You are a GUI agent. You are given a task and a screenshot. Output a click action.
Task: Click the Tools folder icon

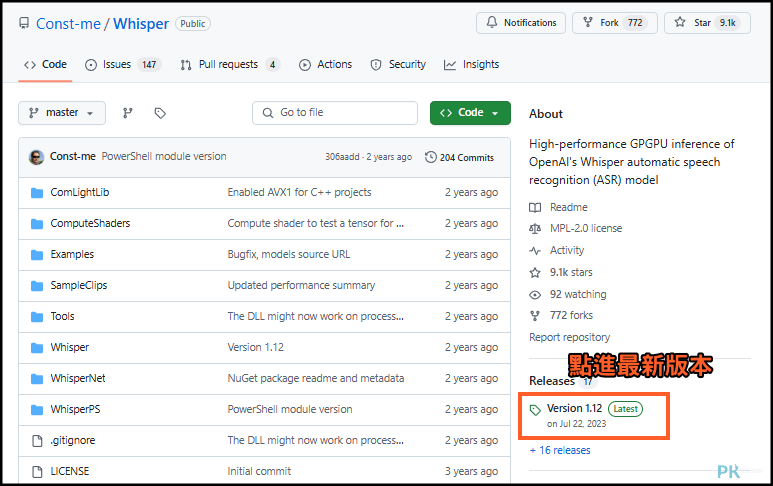coord(37,317)
